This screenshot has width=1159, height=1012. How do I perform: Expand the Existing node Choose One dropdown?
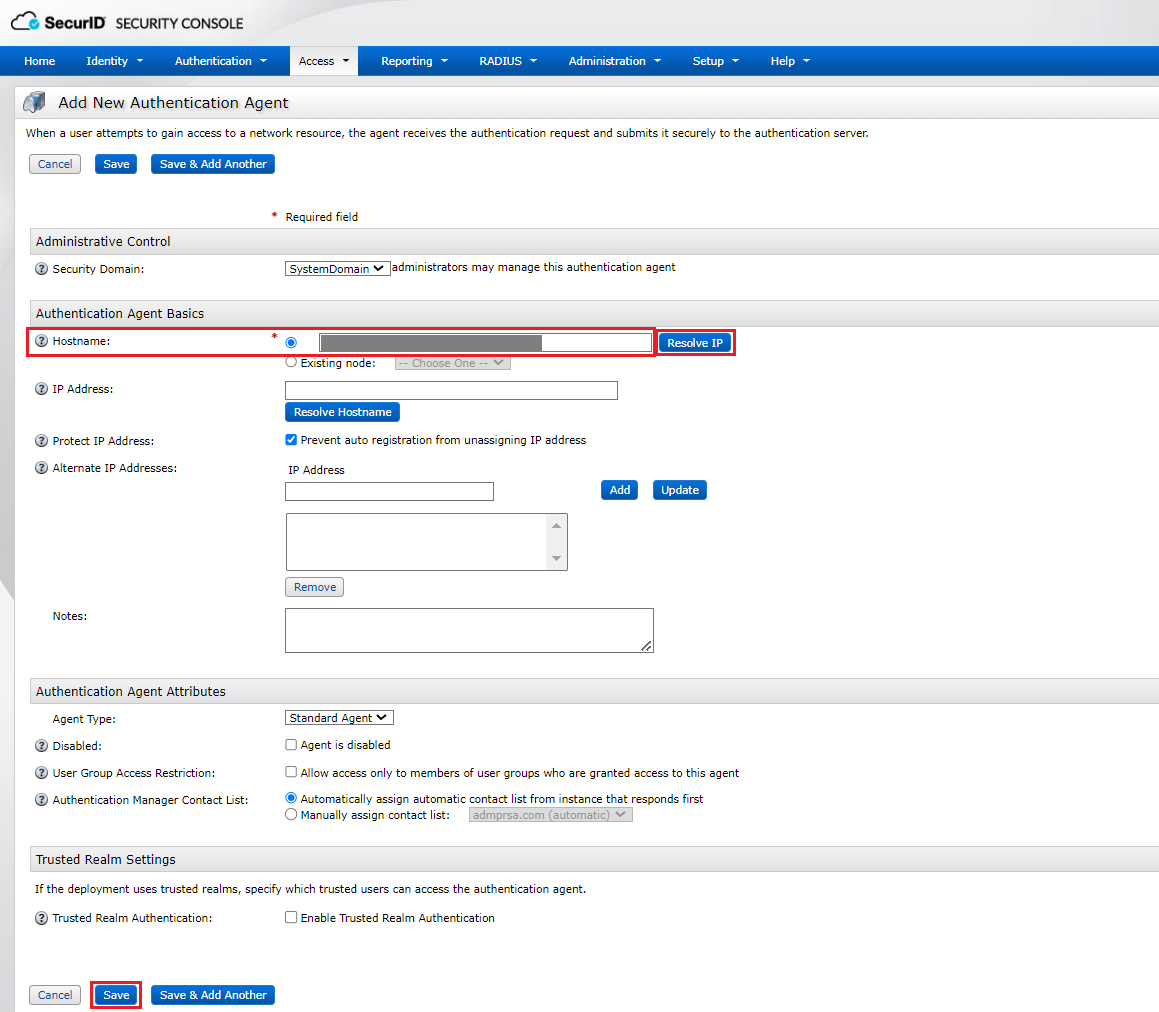click(451, 362)
